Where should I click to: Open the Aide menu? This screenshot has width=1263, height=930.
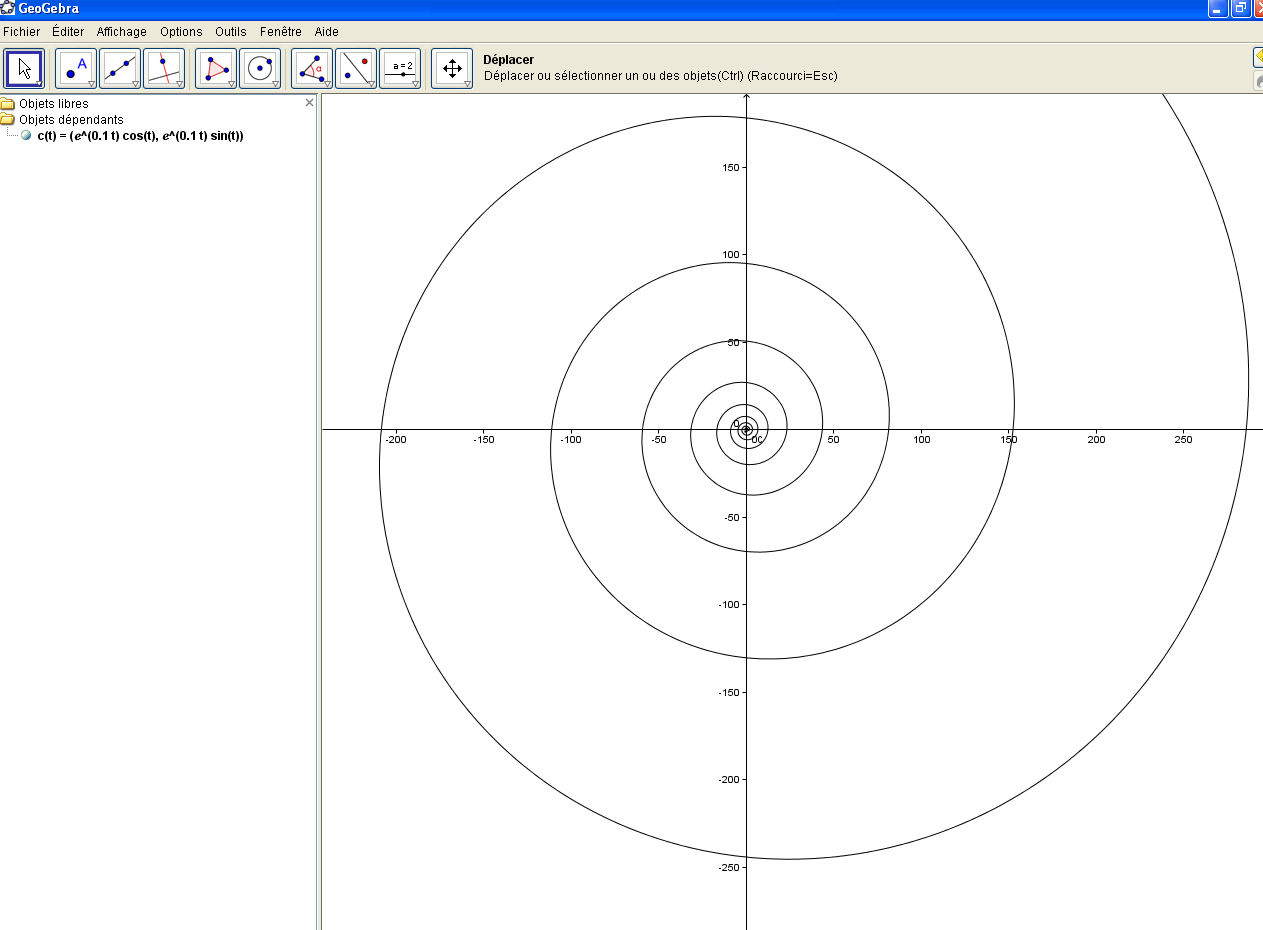326,32
